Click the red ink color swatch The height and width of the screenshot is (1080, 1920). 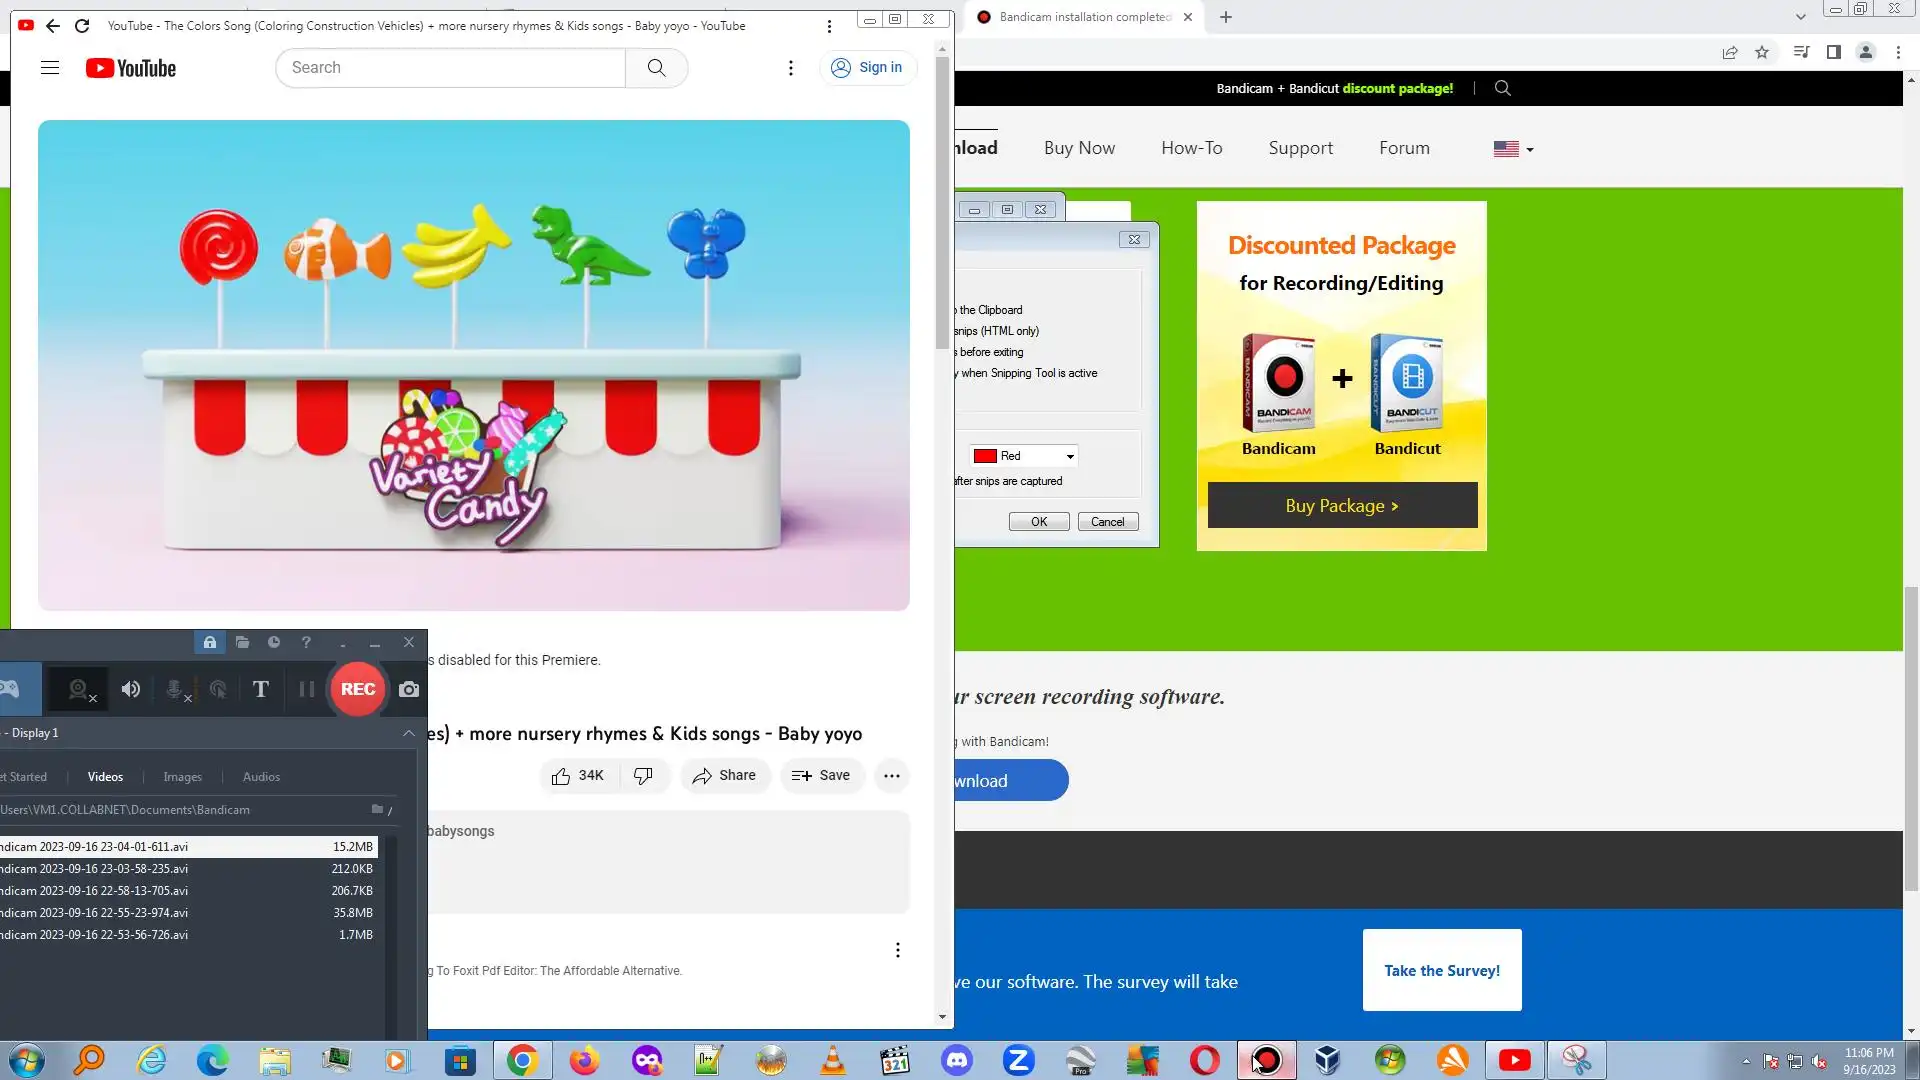tap(985, 456)
